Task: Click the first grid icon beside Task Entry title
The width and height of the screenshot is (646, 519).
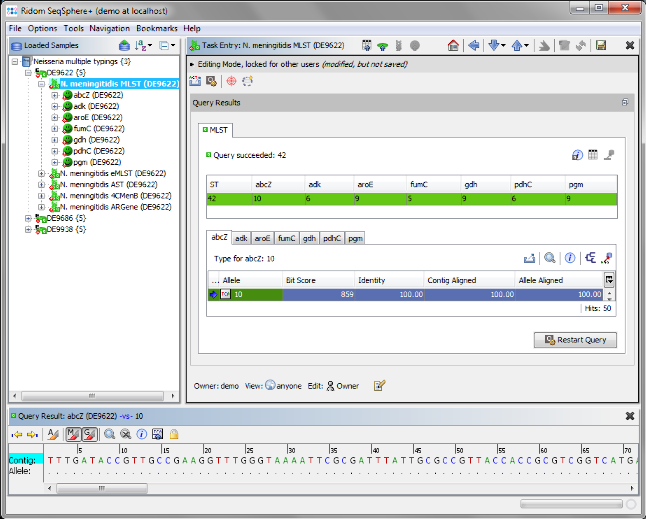Action: (366, 45)
